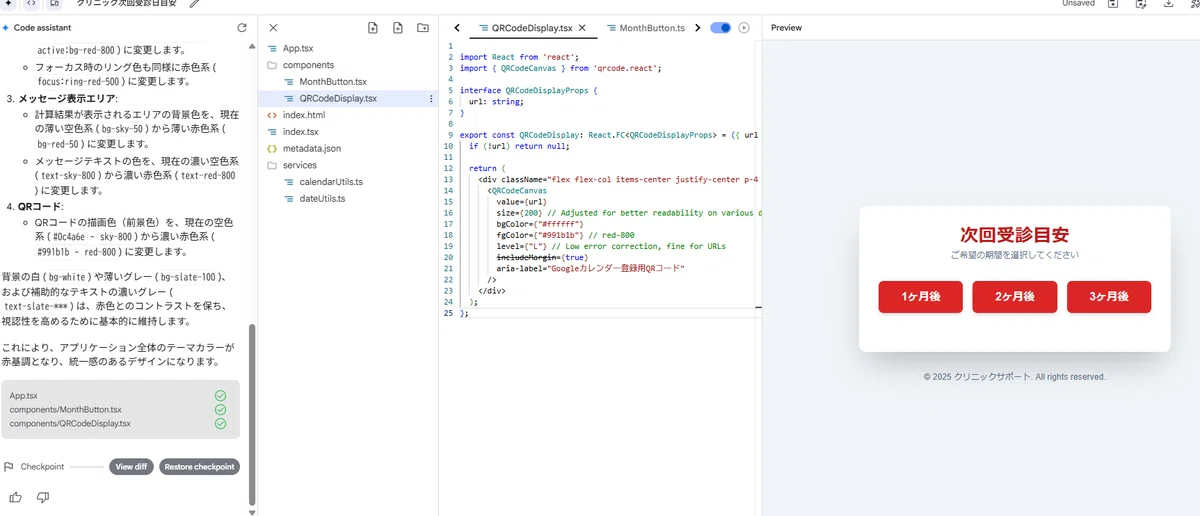Open dateUtils.ts in the file tree

point(322,198)
